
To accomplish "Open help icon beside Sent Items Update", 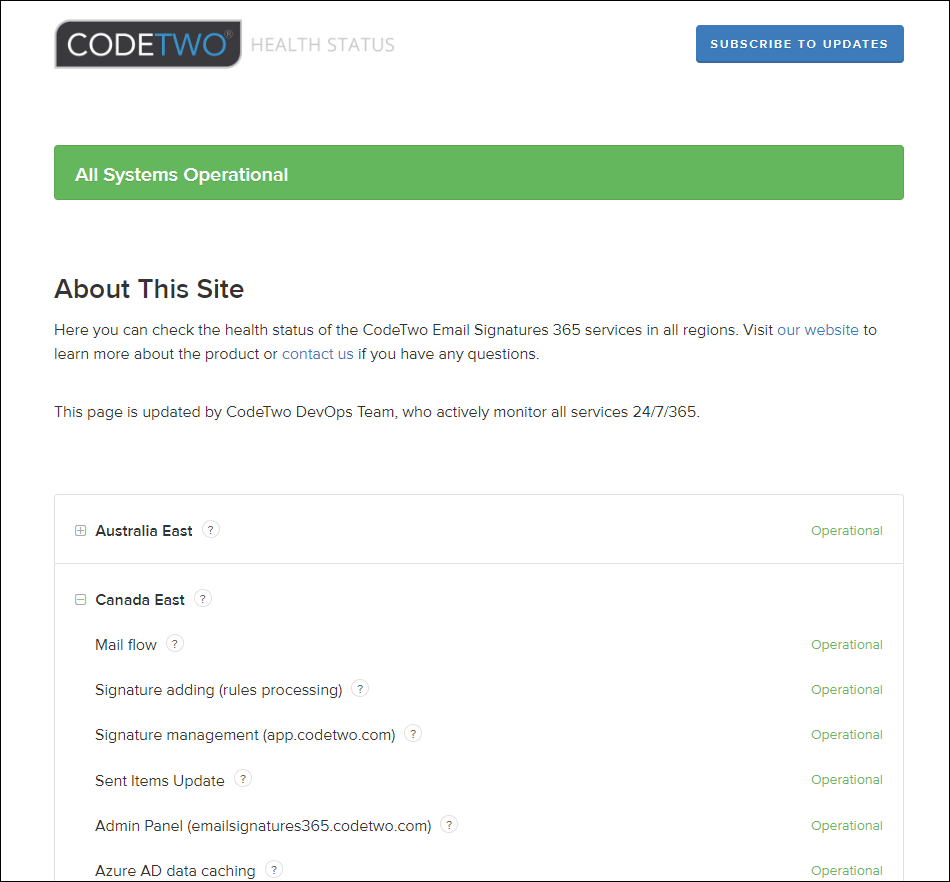I will point(242,778).
